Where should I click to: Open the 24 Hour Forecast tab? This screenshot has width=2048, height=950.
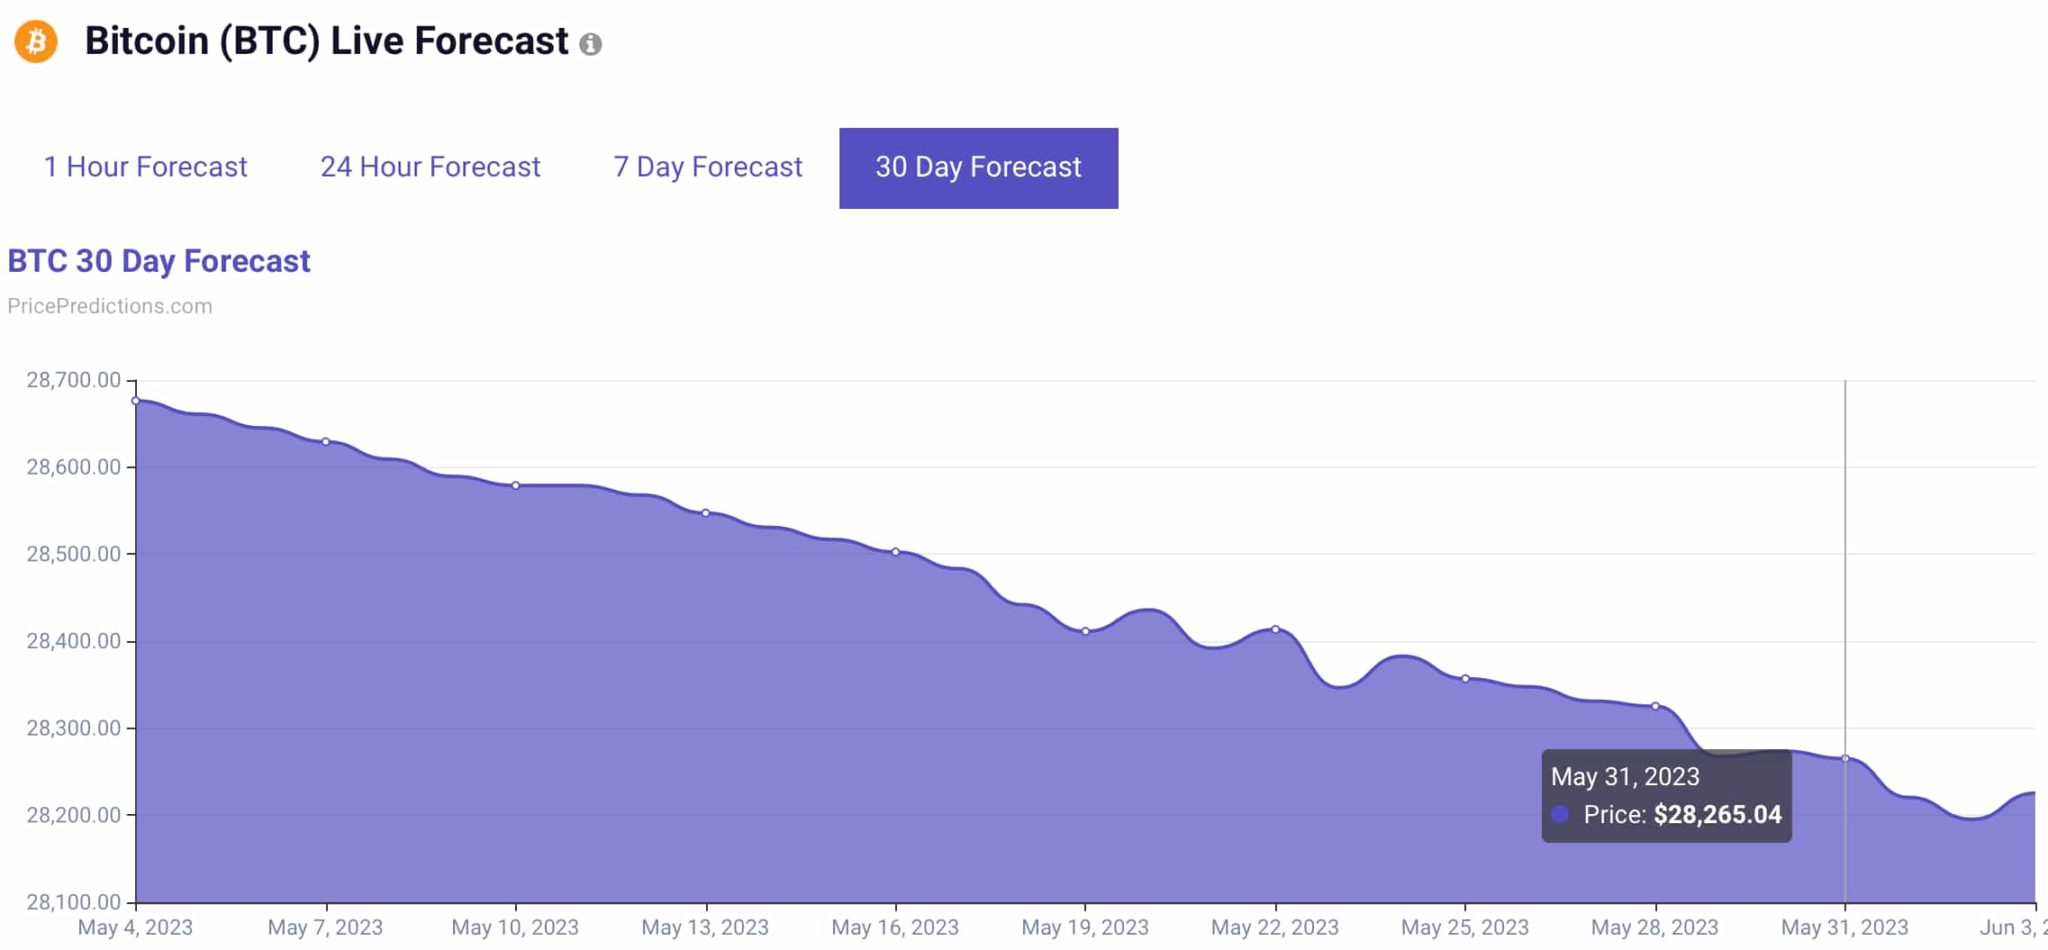pyautogui.click(x=430, y=167)
